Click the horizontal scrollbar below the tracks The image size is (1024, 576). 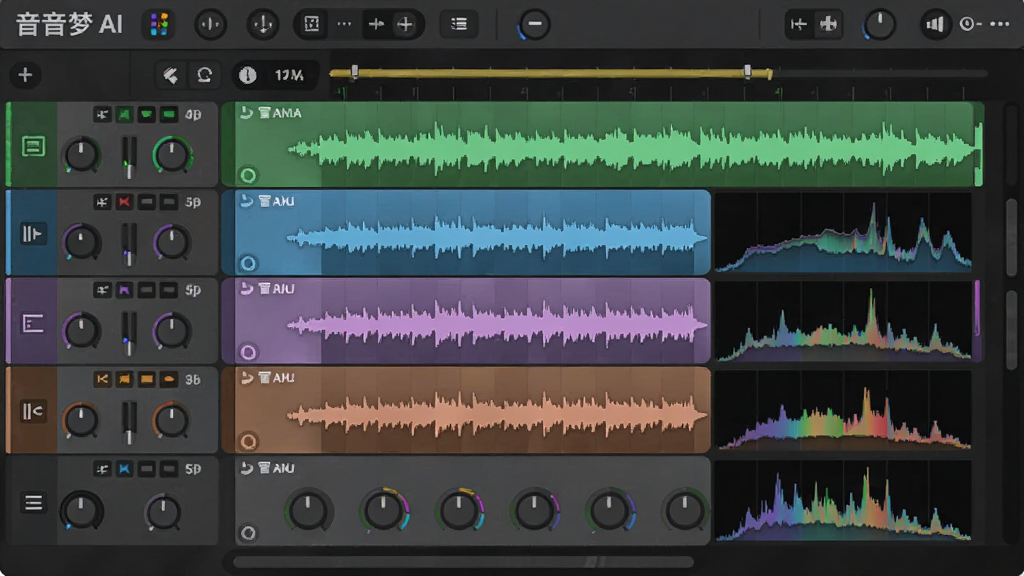coord(463,562)
